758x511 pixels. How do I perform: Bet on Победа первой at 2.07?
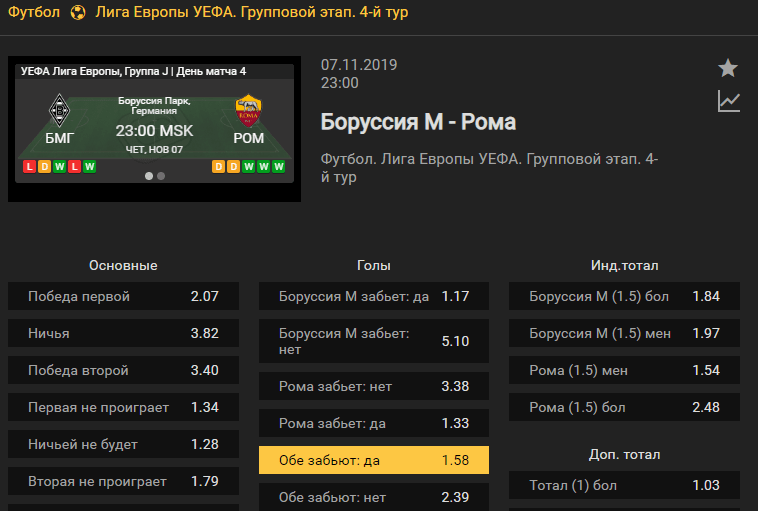(x=123, y=296)
